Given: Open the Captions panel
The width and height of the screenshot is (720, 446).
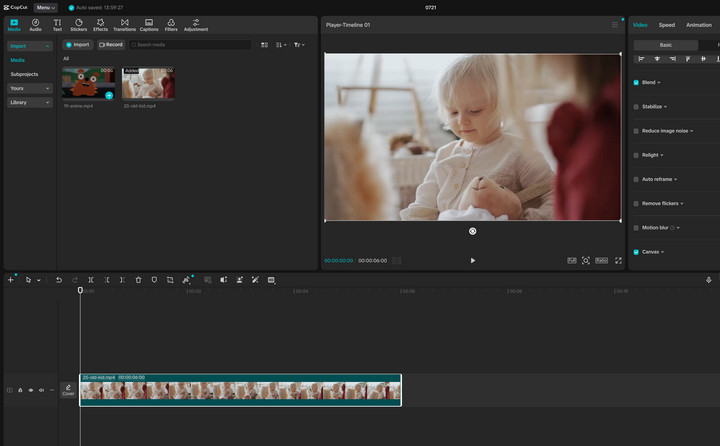Looking at the screenshot, I should [149, 25].
